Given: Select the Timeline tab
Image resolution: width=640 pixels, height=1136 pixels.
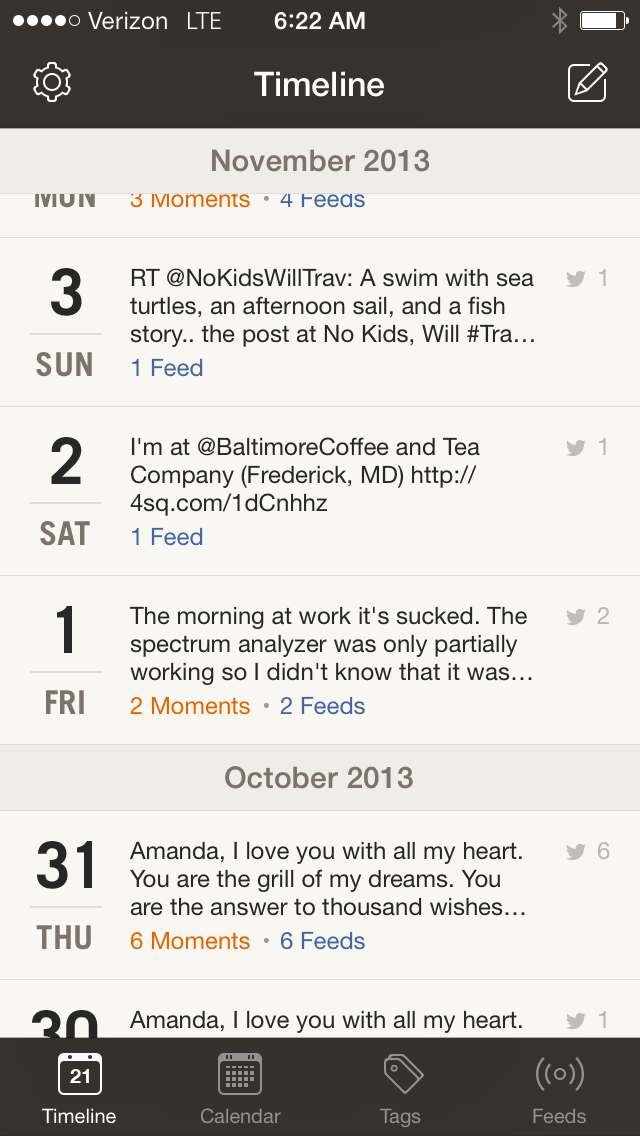Looking at the screenshot, I should [x=80, y=1087].
